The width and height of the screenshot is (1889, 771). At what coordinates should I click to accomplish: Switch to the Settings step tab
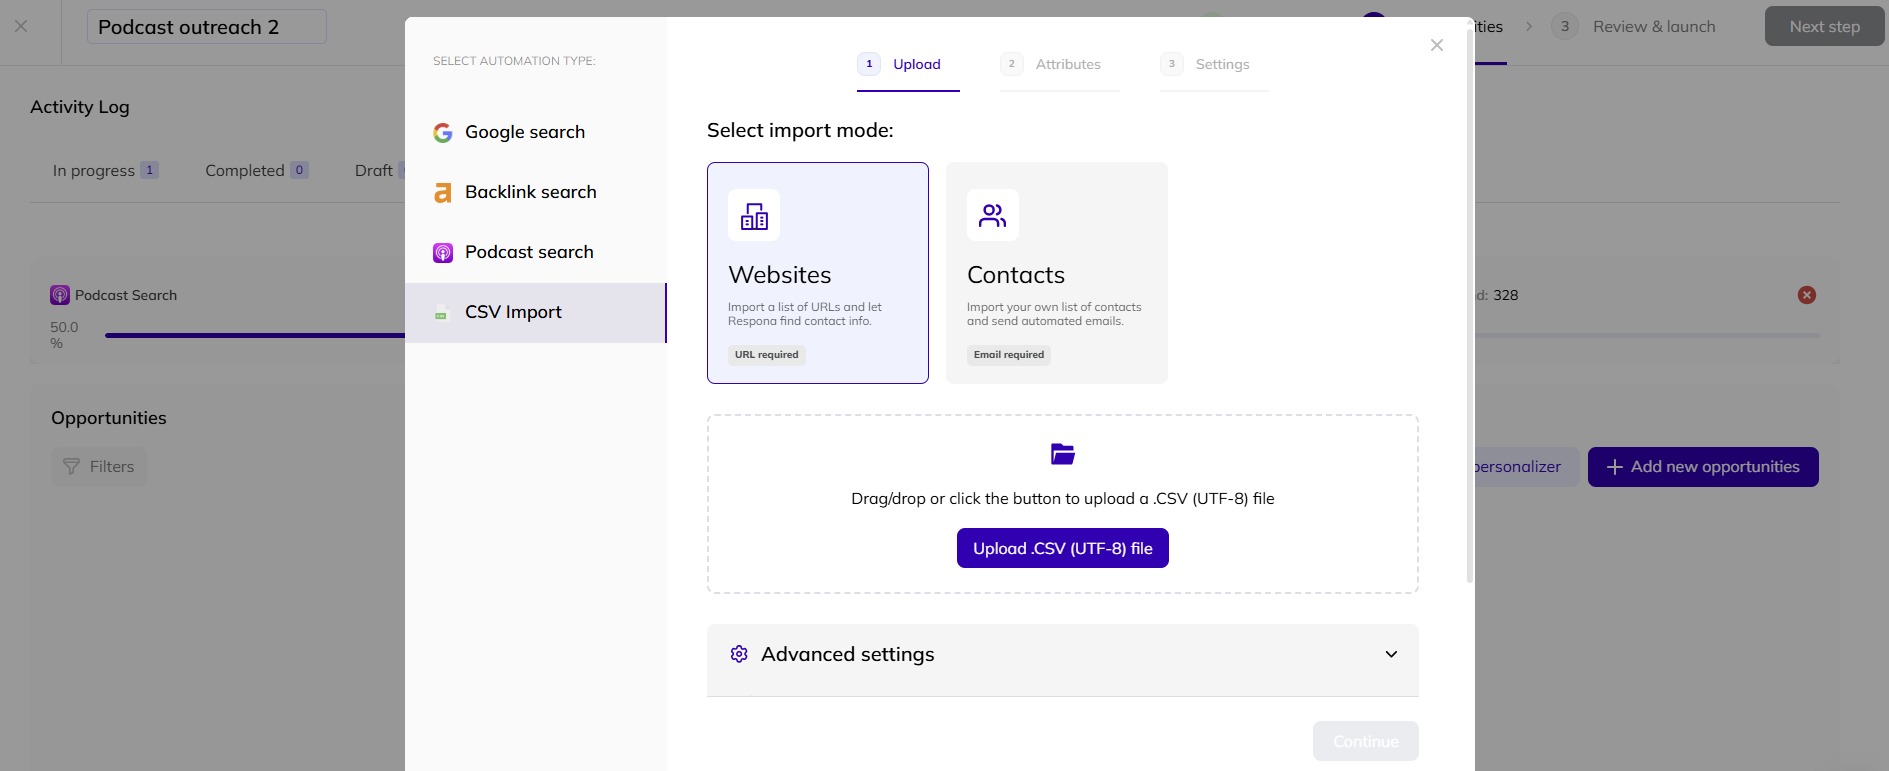[1212, 65]
